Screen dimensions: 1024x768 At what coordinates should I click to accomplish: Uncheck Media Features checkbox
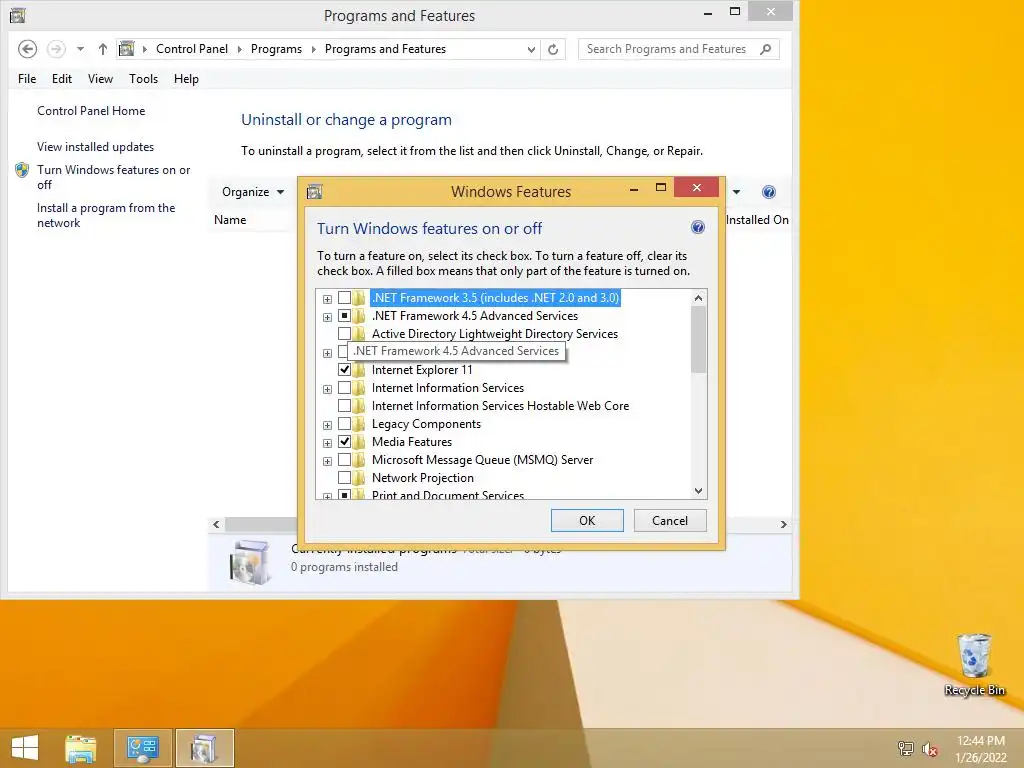point(344,442)
